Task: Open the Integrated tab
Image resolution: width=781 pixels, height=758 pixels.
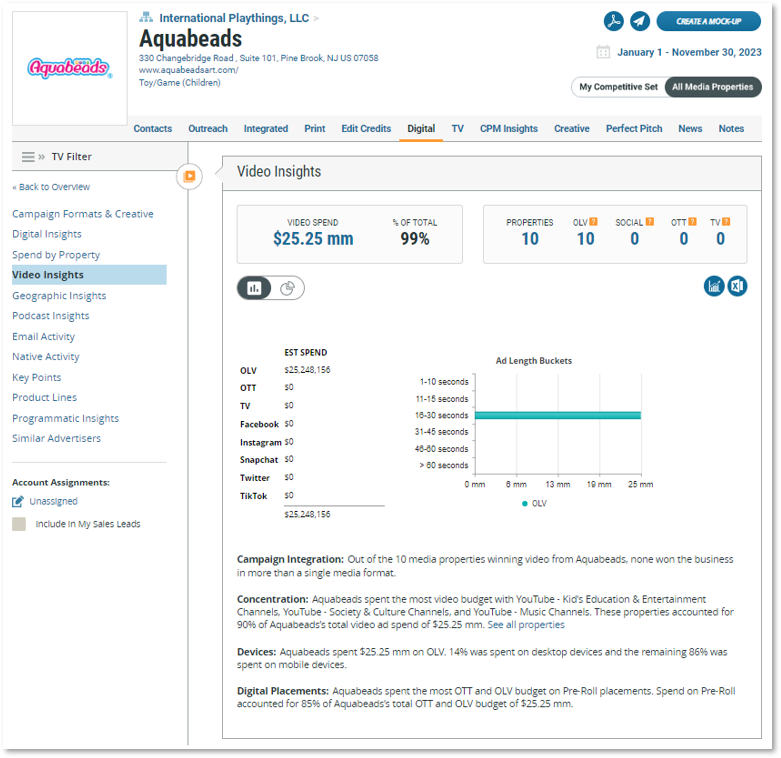Action: (x=265, y=128)
